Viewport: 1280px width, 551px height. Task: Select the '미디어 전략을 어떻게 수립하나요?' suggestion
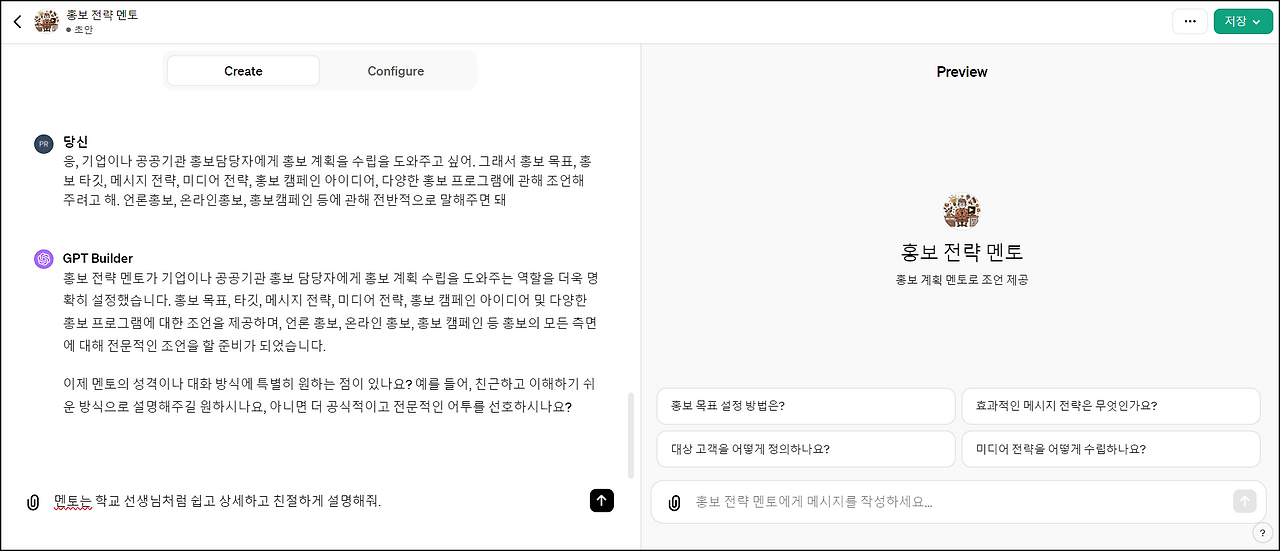click(x=1111, y=449)
